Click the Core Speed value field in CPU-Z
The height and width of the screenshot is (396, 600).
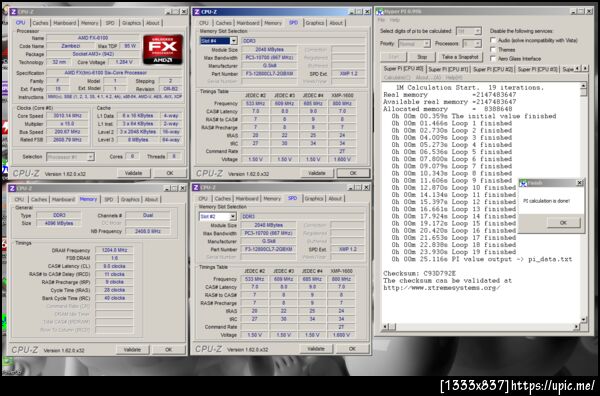pyautogui.click(x=67, y=116)
